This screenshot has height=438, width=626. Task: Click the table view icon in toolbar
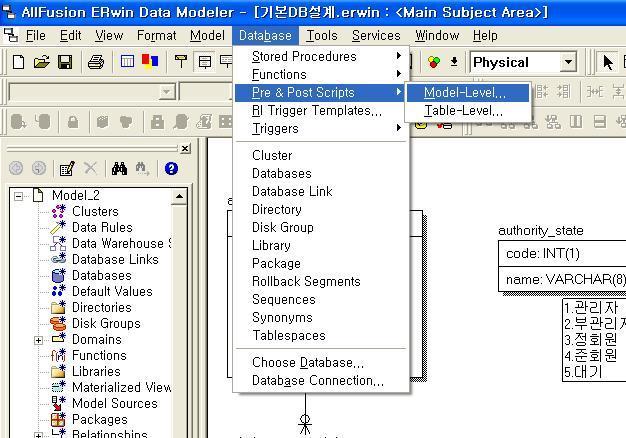[x=127, y=61]
